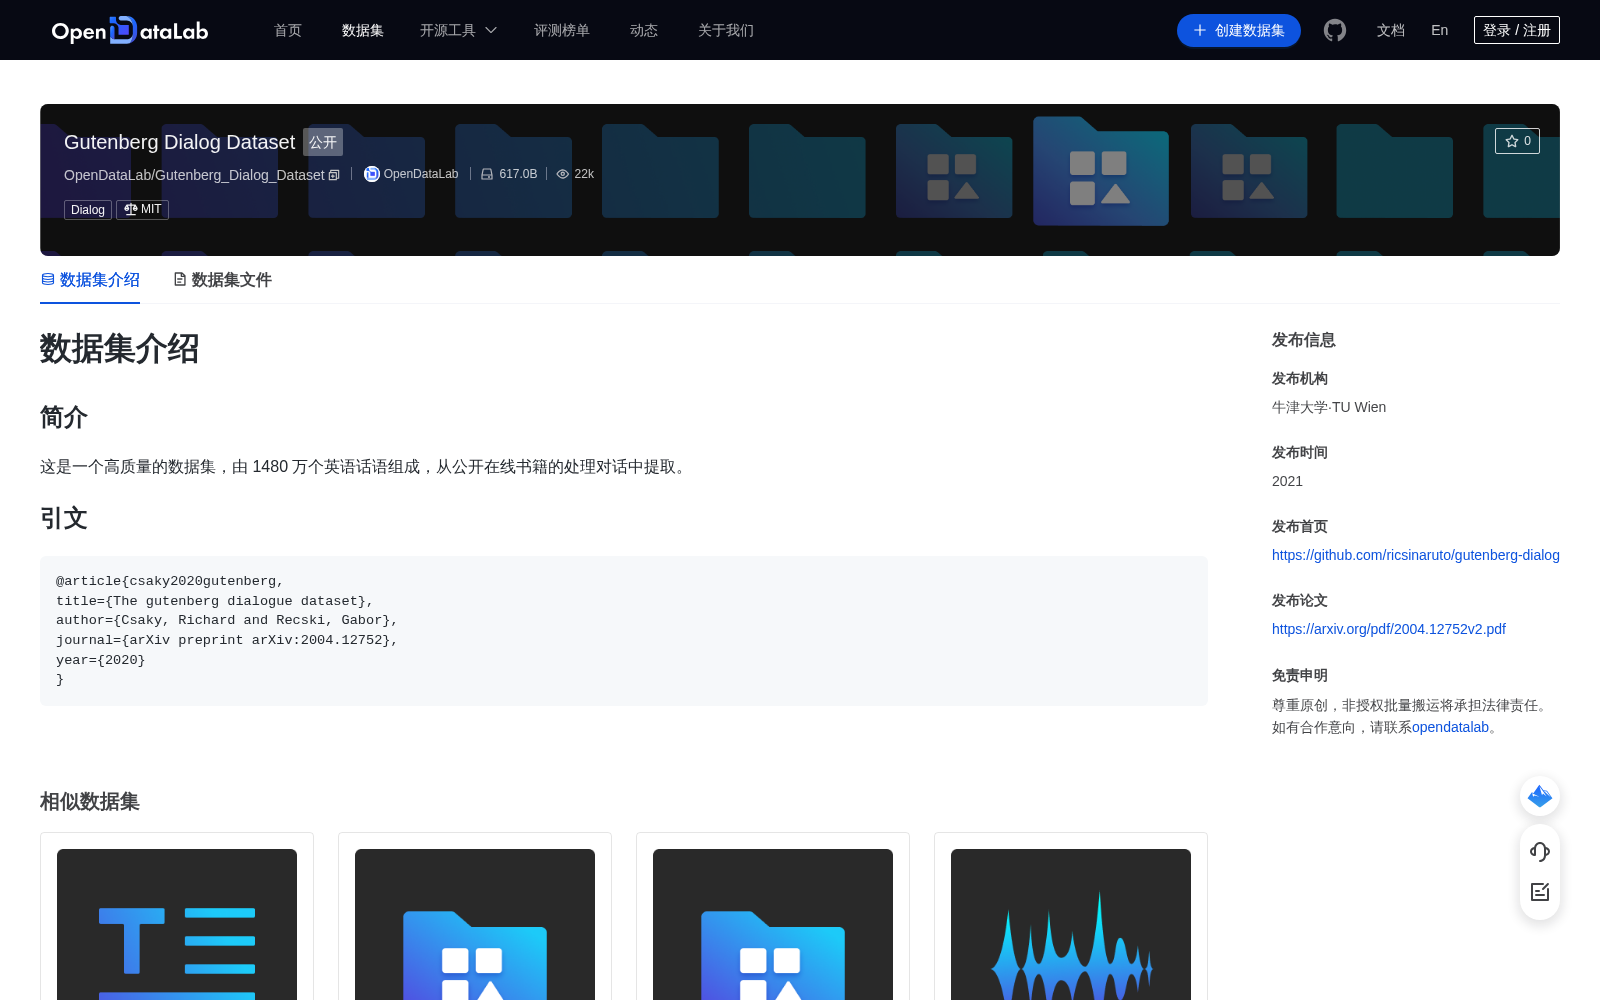Open the gutenberg-dialog GitHub link
The height and width of the screenshot is (1000, 1600).
(x=1416, y=555)
